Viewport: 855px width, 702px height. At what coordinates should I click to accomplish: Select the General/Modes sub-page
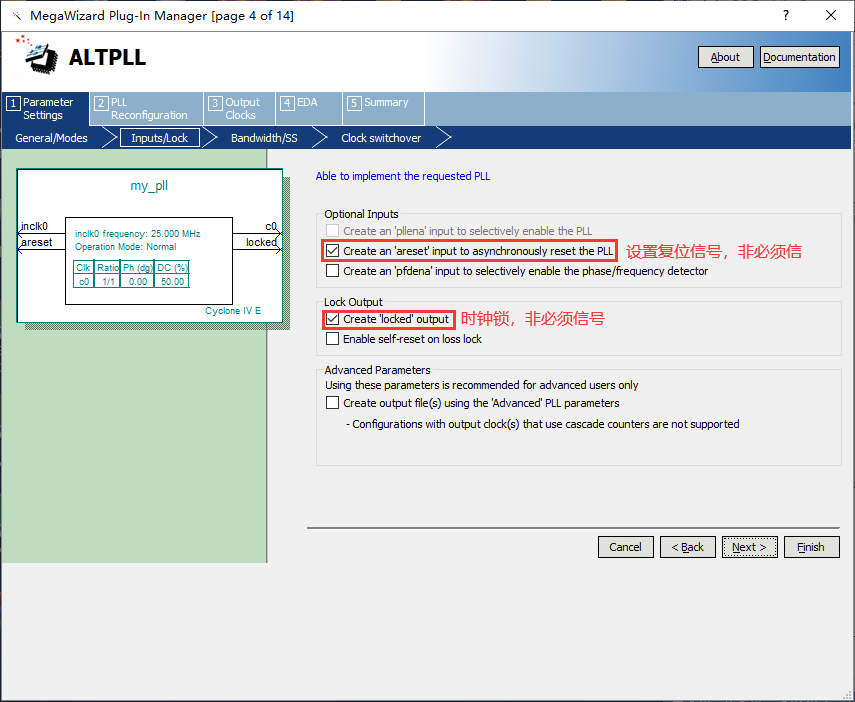(51, 138)
